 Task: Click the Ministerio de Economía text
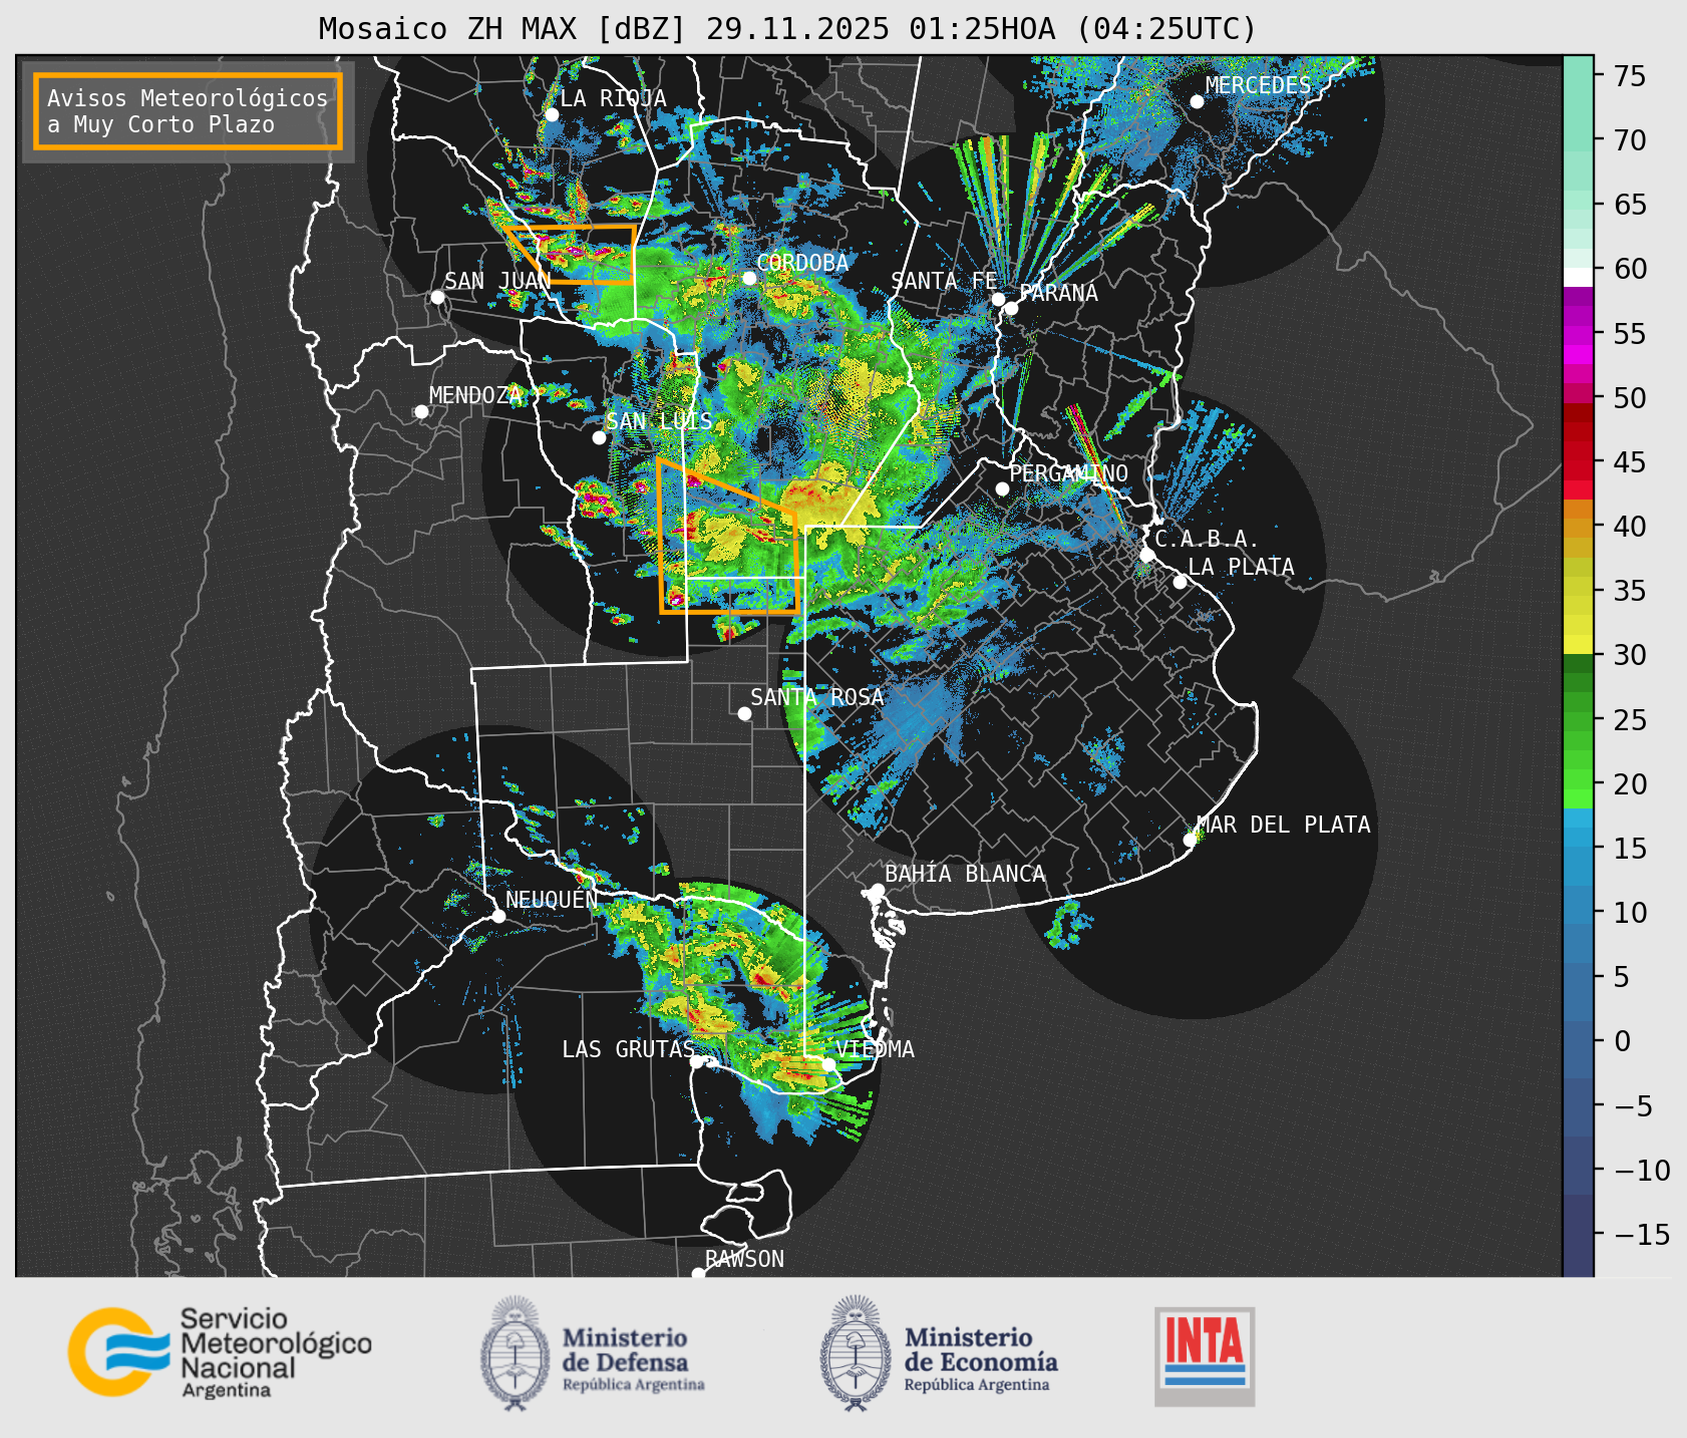pos(981,1359)
